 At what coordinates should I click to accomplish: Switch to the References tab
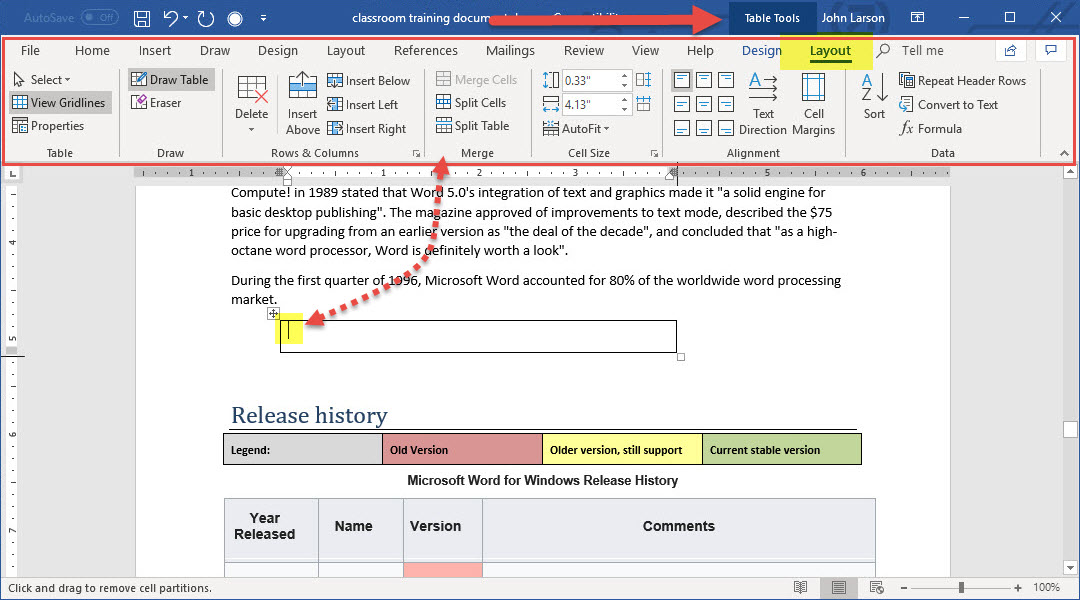[x=425, y=51]
